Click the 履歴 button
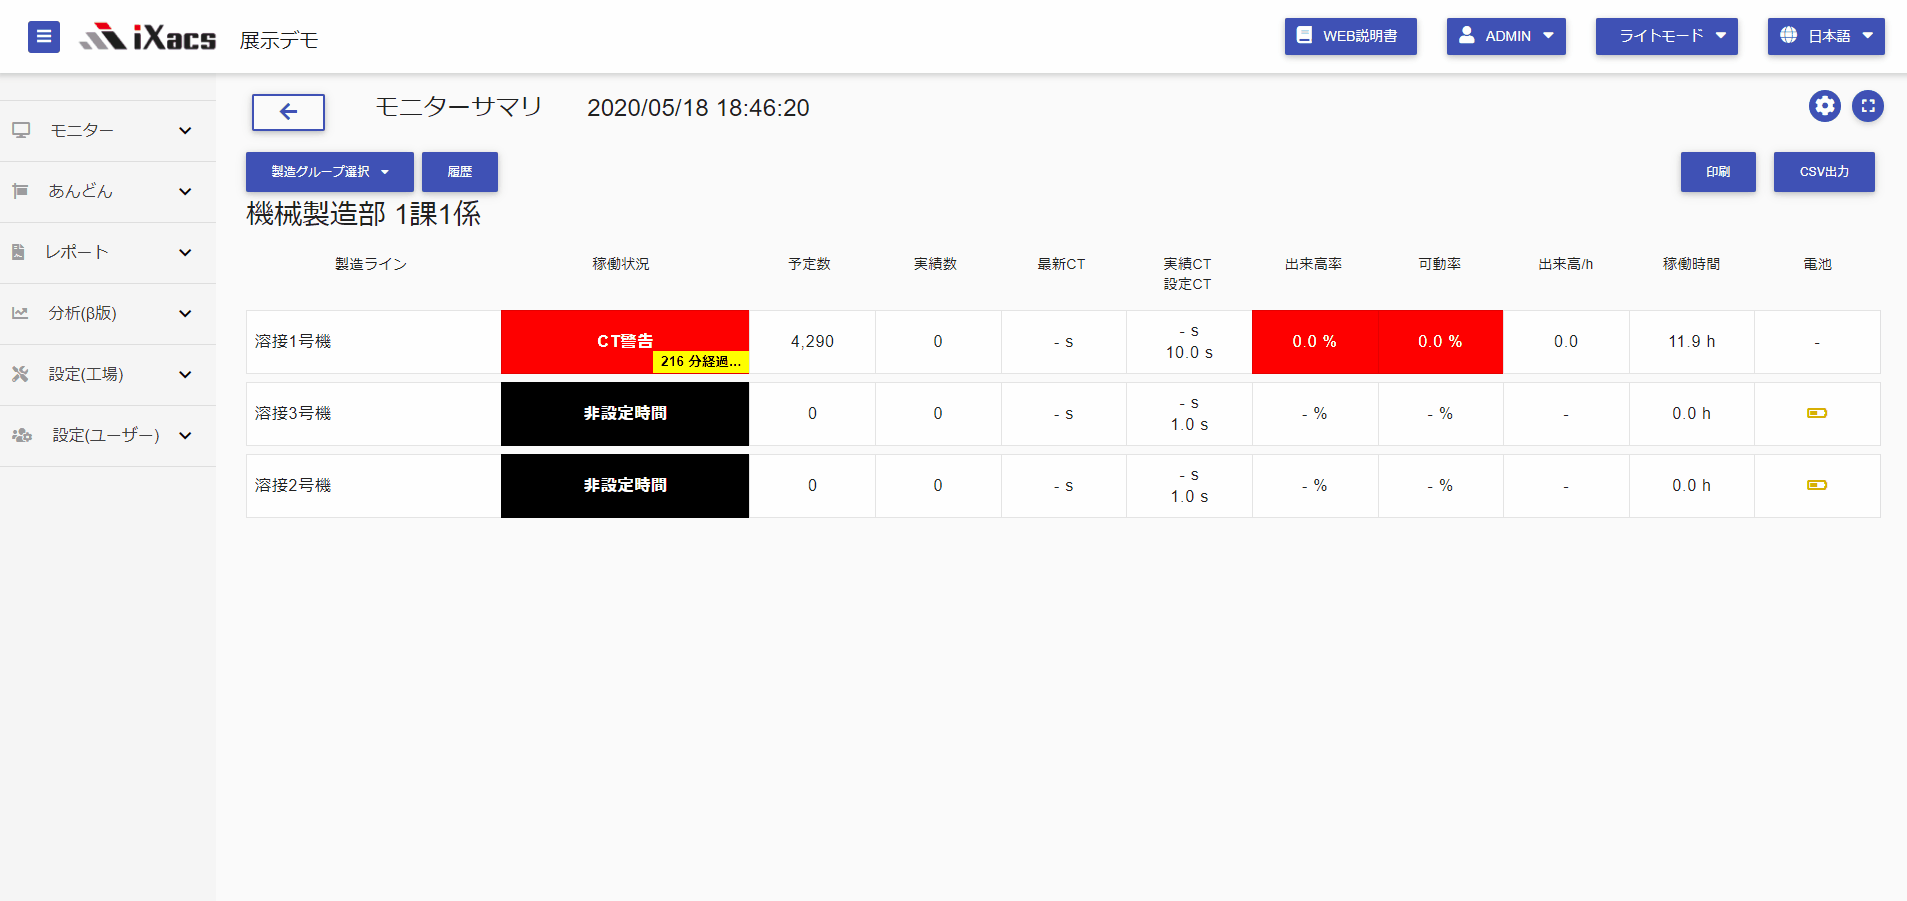The width and height of the screenshot is (1907, 901). [460, 172]
